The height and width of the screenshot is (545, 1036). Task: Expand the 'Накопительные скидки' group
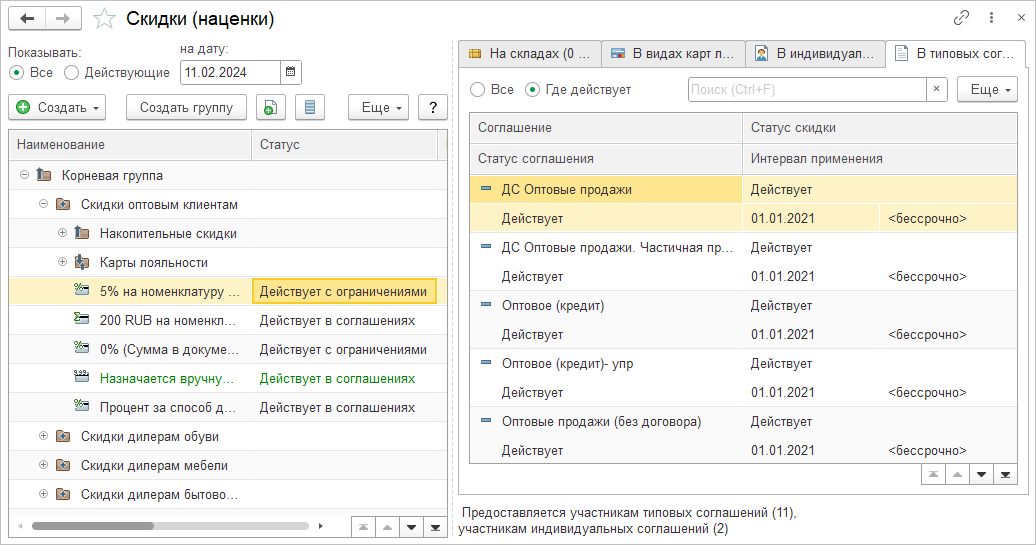point(62,233)
